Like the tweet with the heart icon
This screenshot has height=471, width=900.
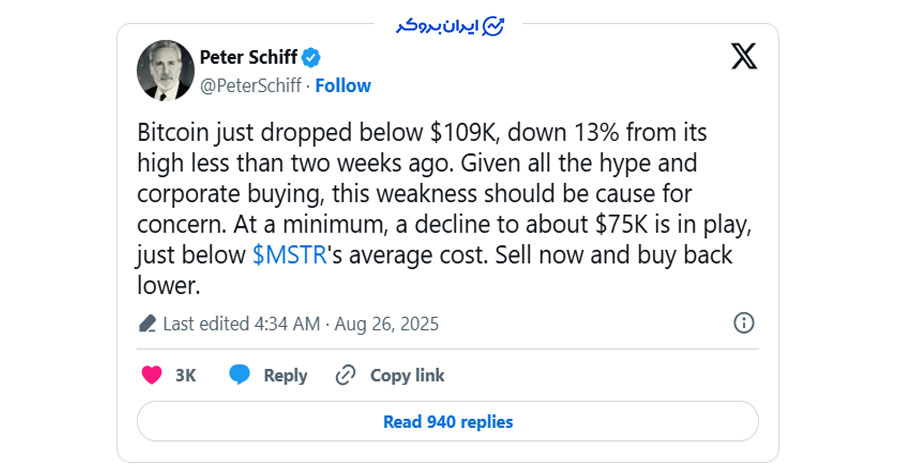[x=152, y=375]
